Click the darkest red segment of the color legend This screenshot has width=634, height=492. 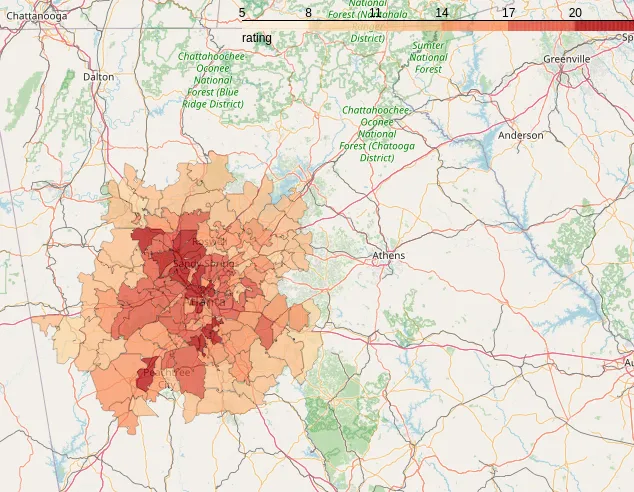click(604, 26)
